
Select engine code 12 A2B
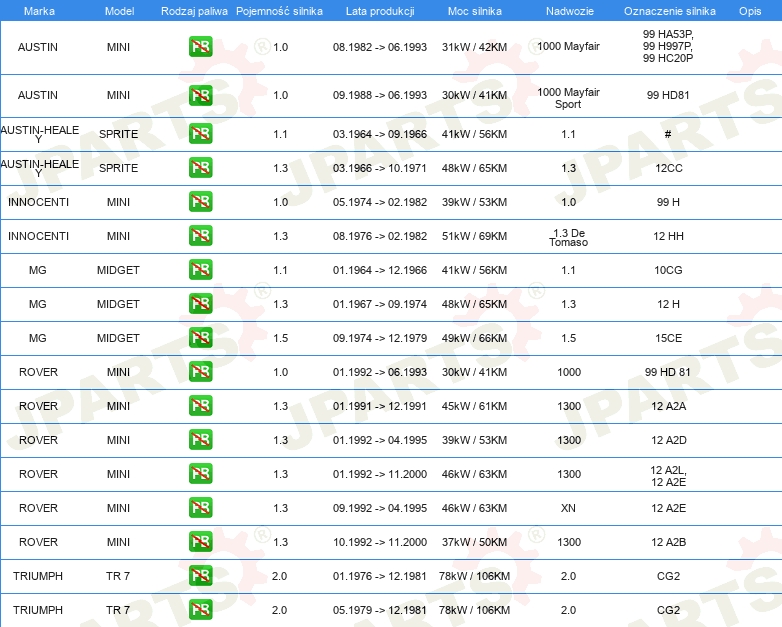tap(669, 542)
